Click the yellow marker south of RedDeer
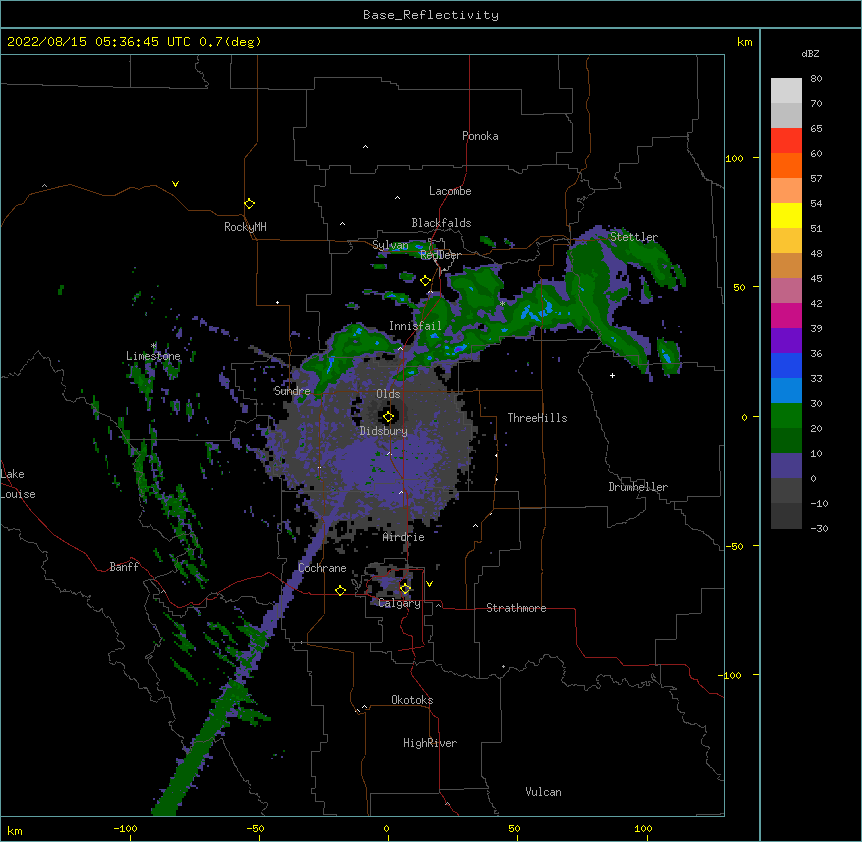The width and height of the screenshot is (862, 842). pyautogui.click(x=425, y=281)
